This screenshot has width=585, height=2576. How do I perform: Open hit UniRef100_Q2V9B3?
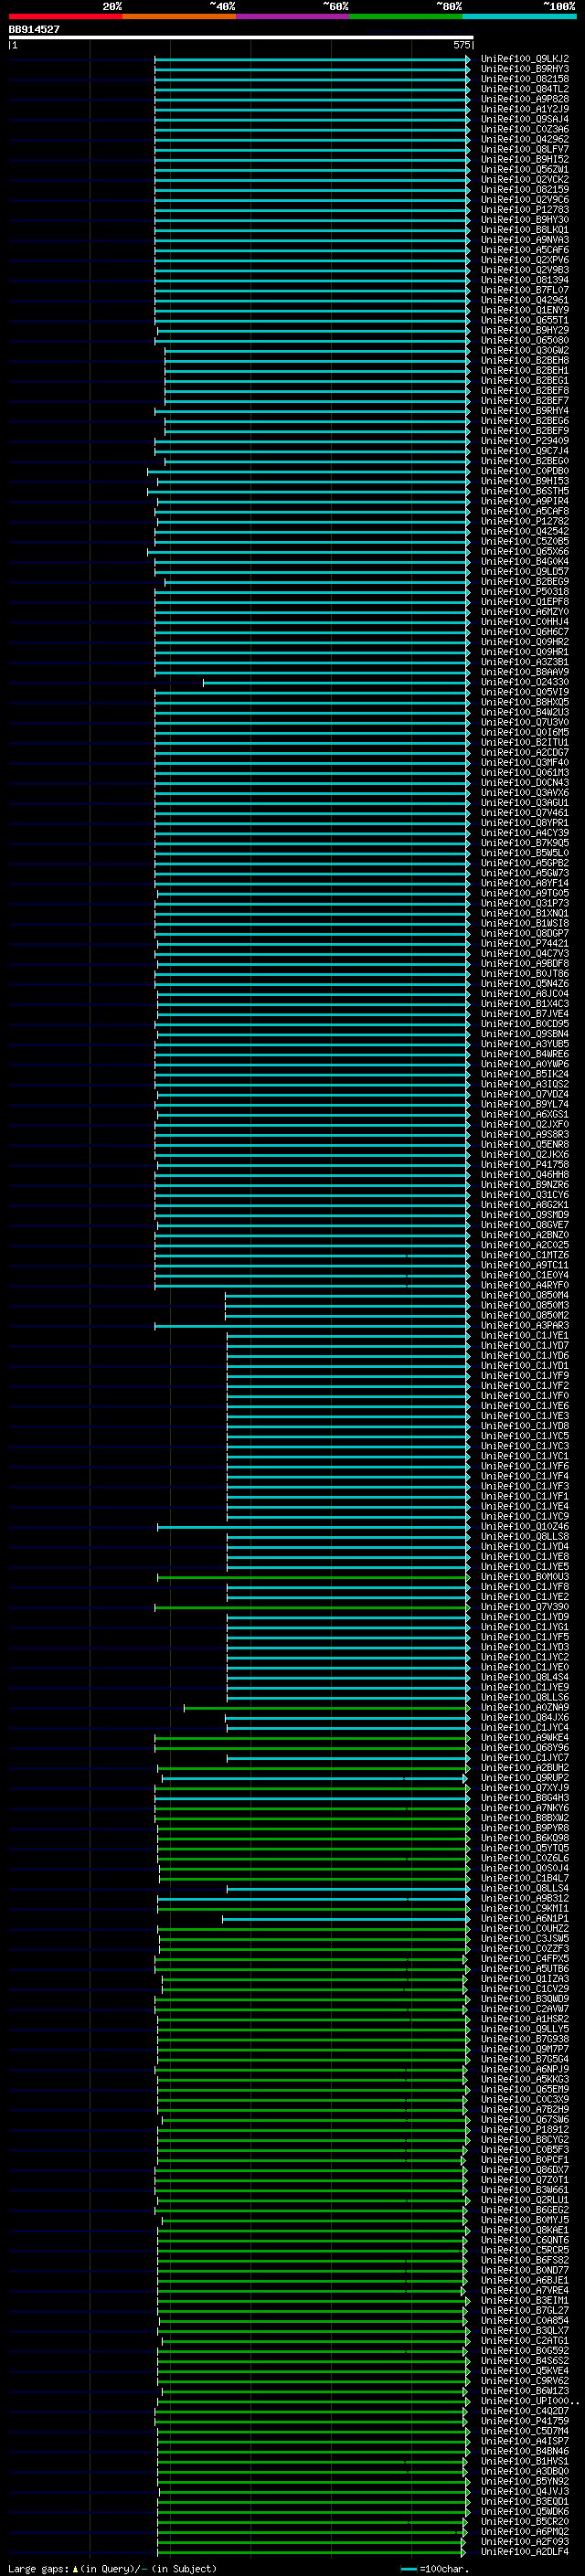pyautogui.click(x=525, y=270)
